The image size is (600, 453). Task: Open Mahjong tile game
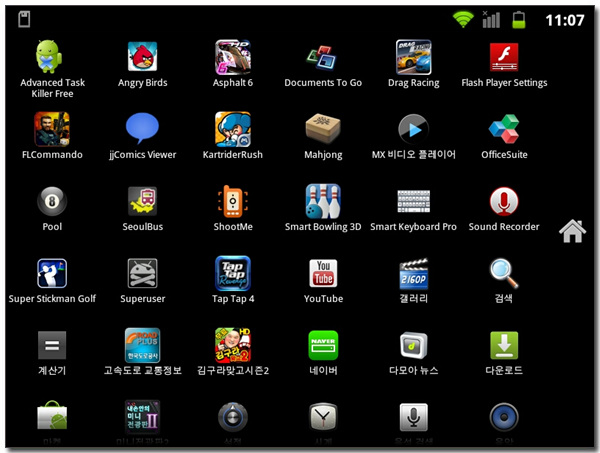pyautogui.click(x=323, y=136)
